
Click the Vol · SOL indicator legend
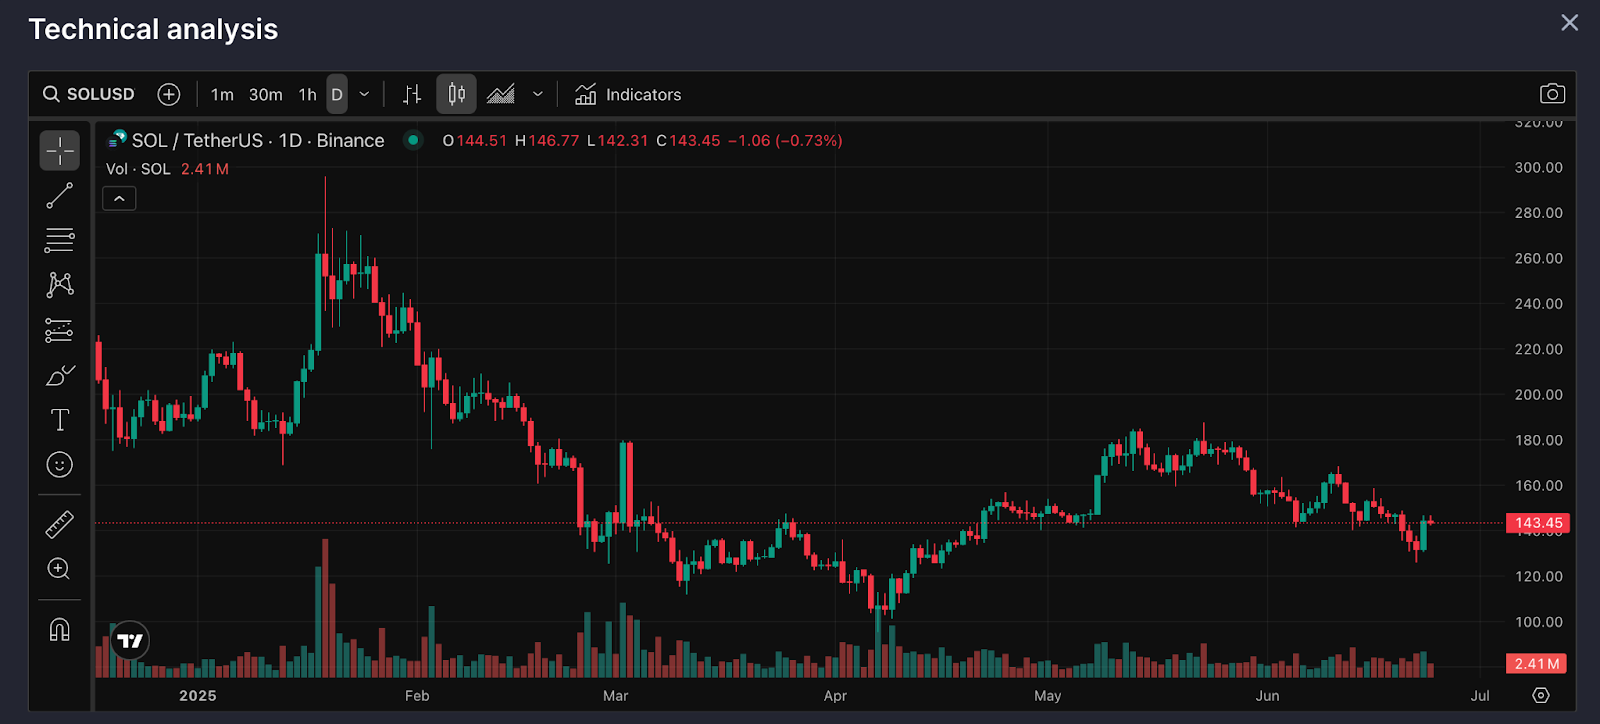(x=138, y=169)
